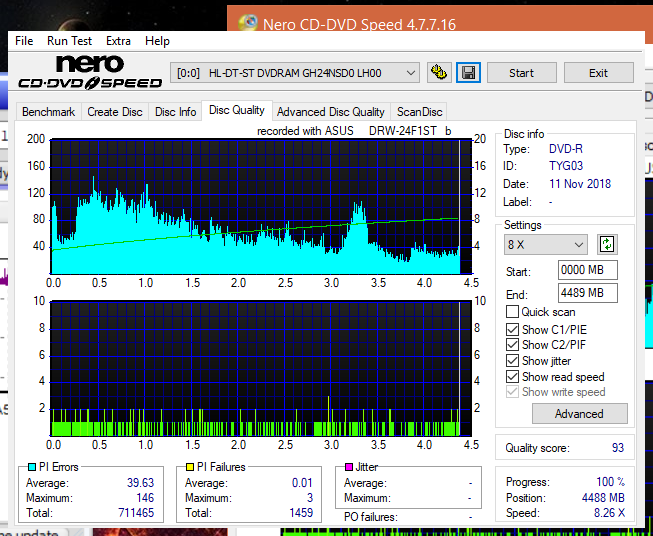Click the yellow PI Failures legend square
This screenshot has height=536, width=653.
(x=190, y=467)
